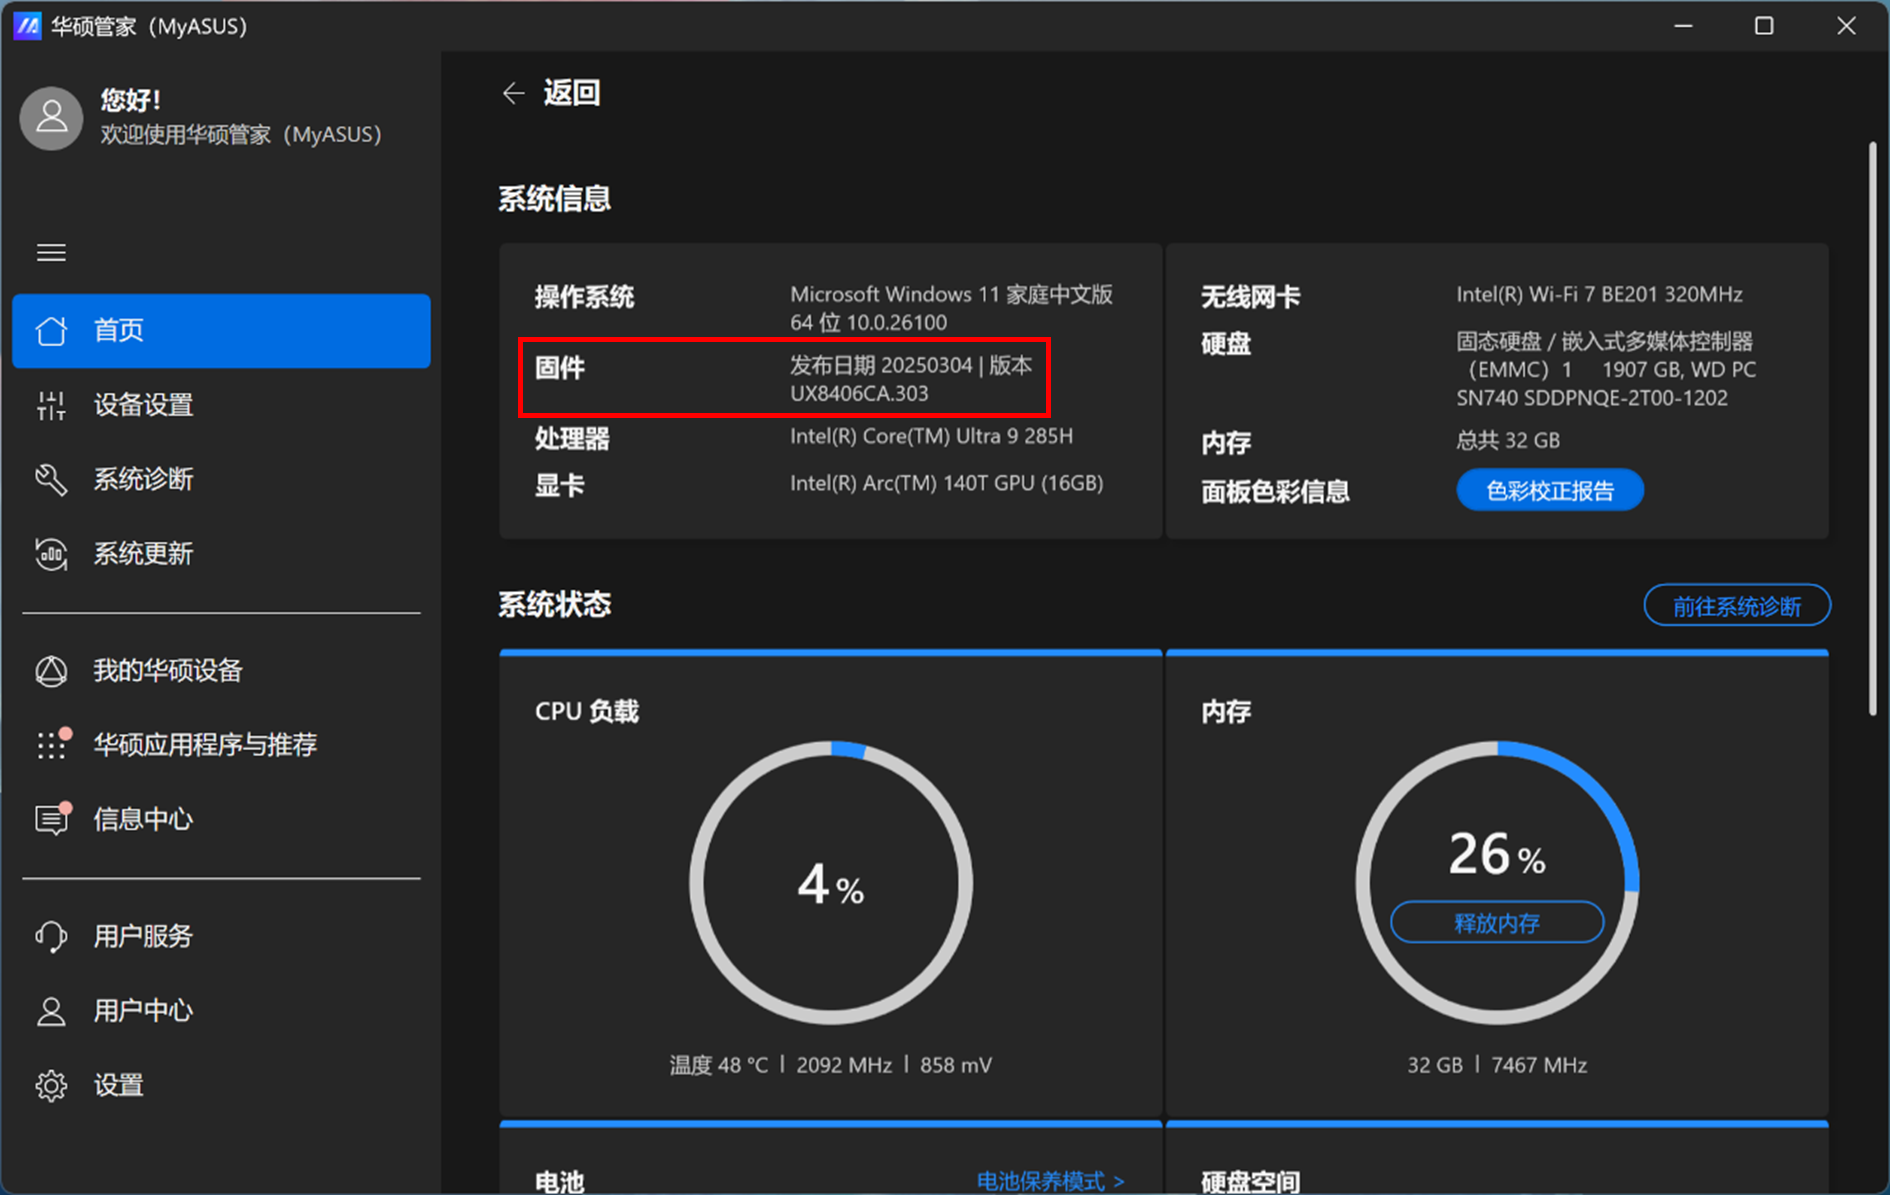Viewport: 1890px width, 1195px height.
Task: Go to 系统诊断 in the sidebar
Action: tap(221, 479)
